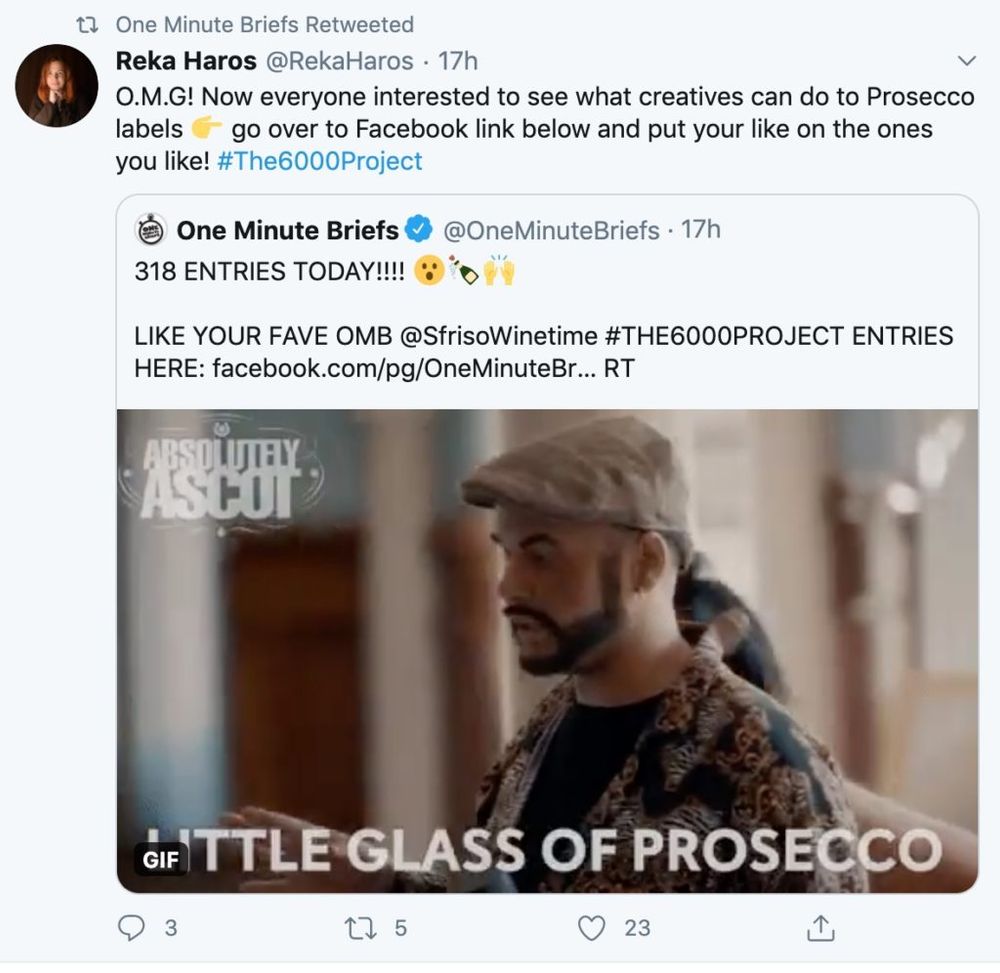This screenshot has width=1000, height=973.
Task: Expand the tweet options chevron menu
Action: click(966, 61)
